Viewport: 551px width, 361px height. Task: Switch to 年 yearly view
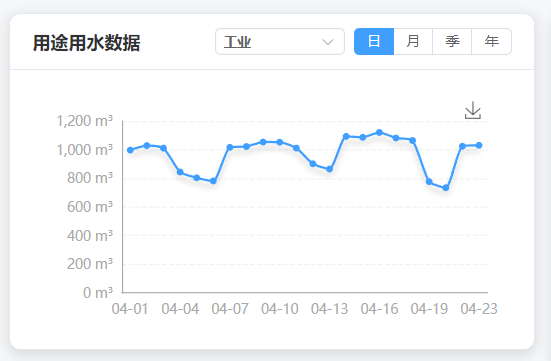click(491, 41)
